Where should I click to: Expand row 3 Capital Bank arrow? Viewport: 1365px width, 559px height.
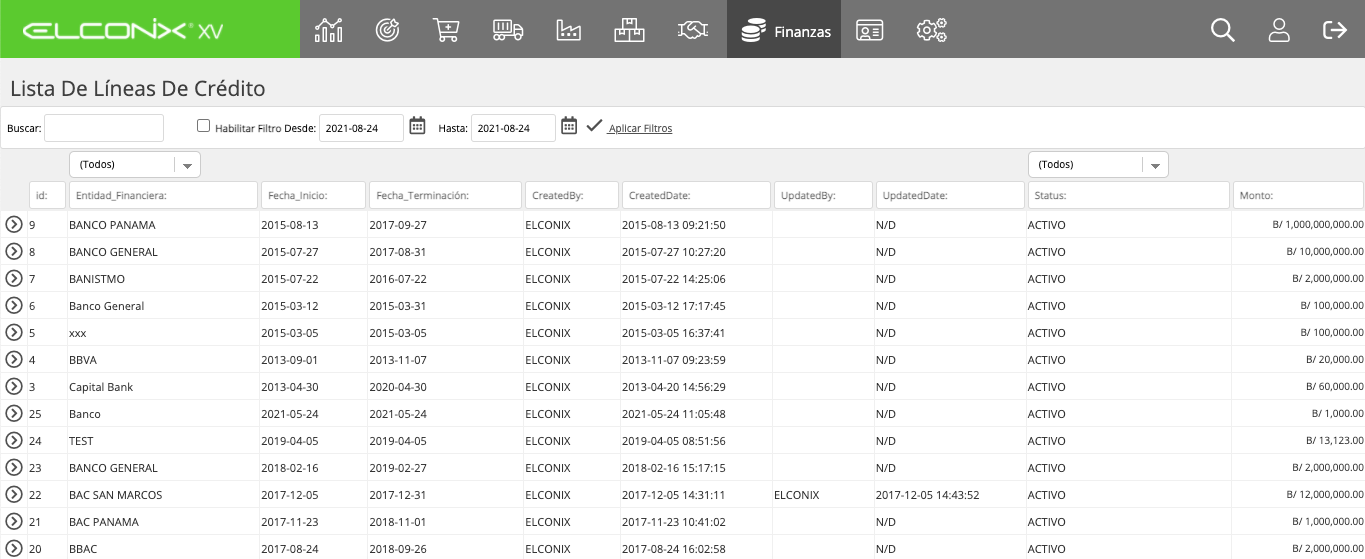click(x=14, y=386)
